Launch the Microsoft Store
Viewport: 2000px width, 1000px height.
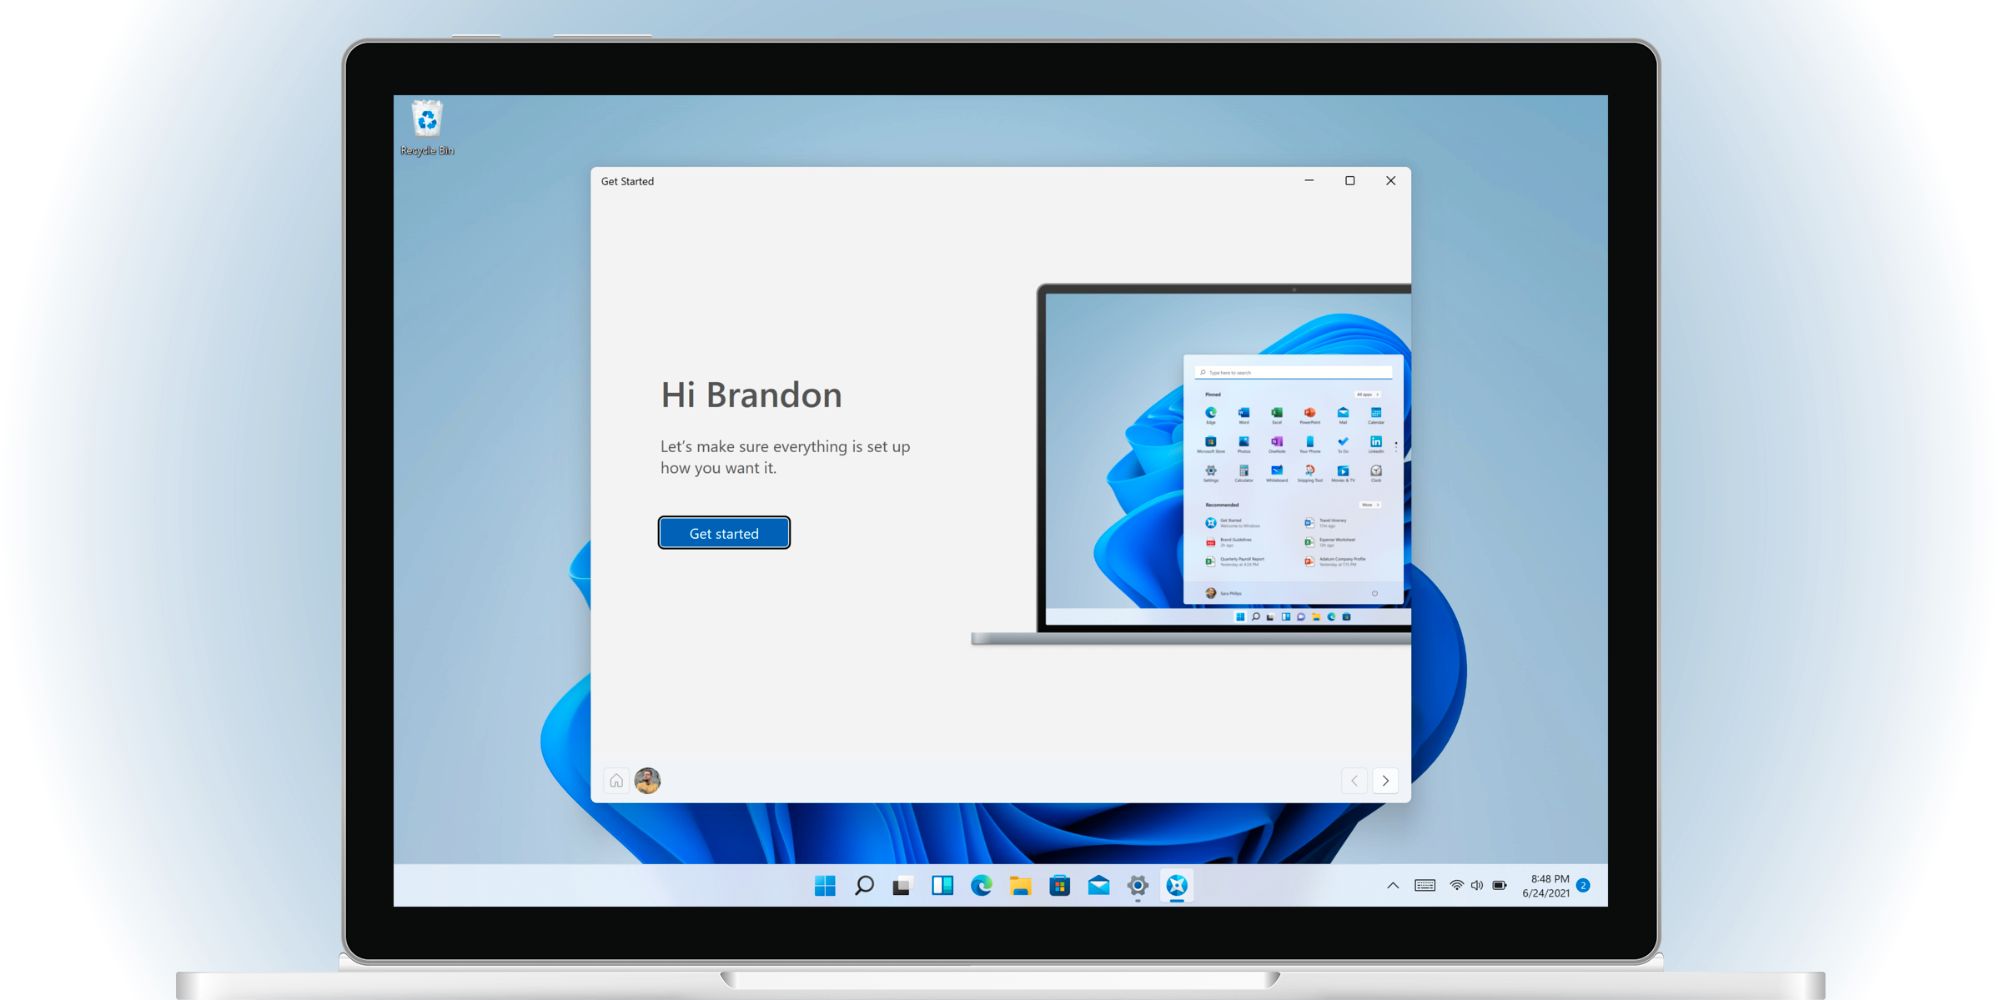tap(1058, 885)
